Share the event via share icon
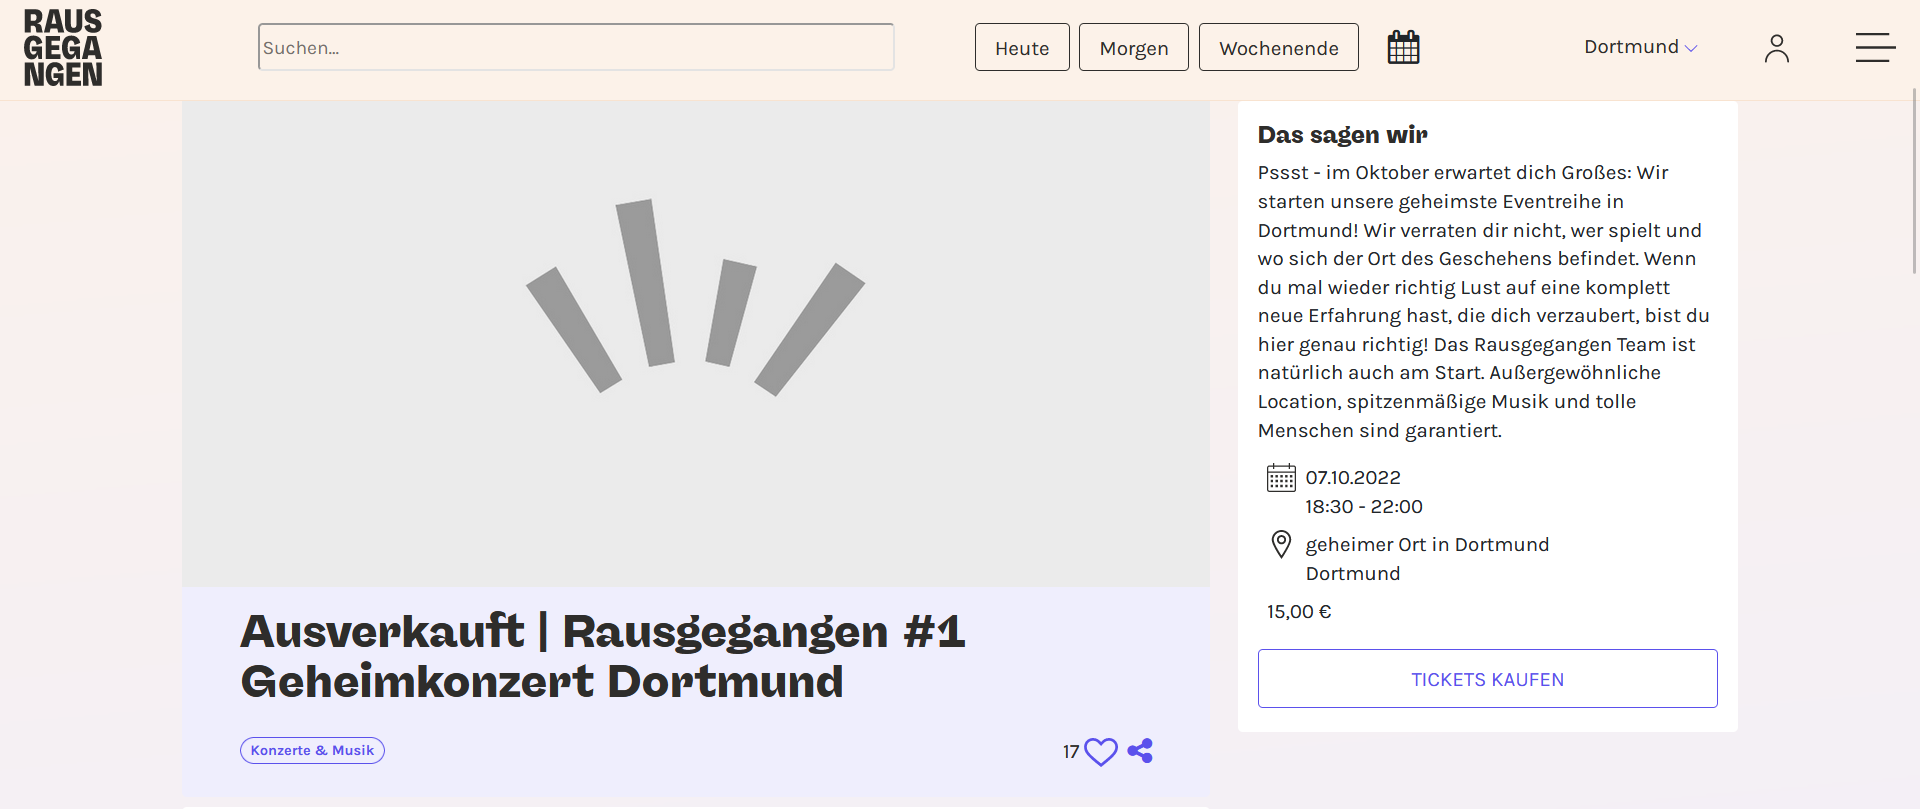 (x=1140, y=751)
